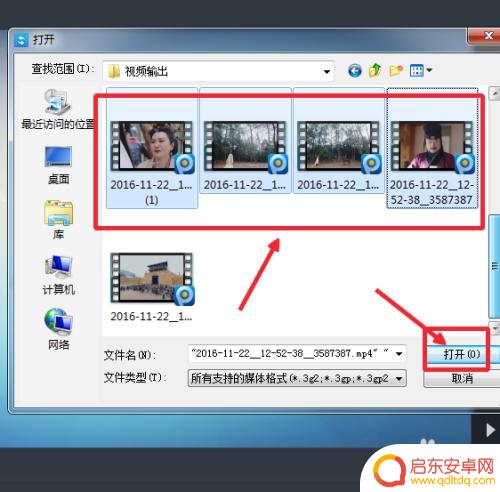Image resolution: width=500 pixels, height=492 pixels.
Task: Click the 打开 button
Action: 462,354
